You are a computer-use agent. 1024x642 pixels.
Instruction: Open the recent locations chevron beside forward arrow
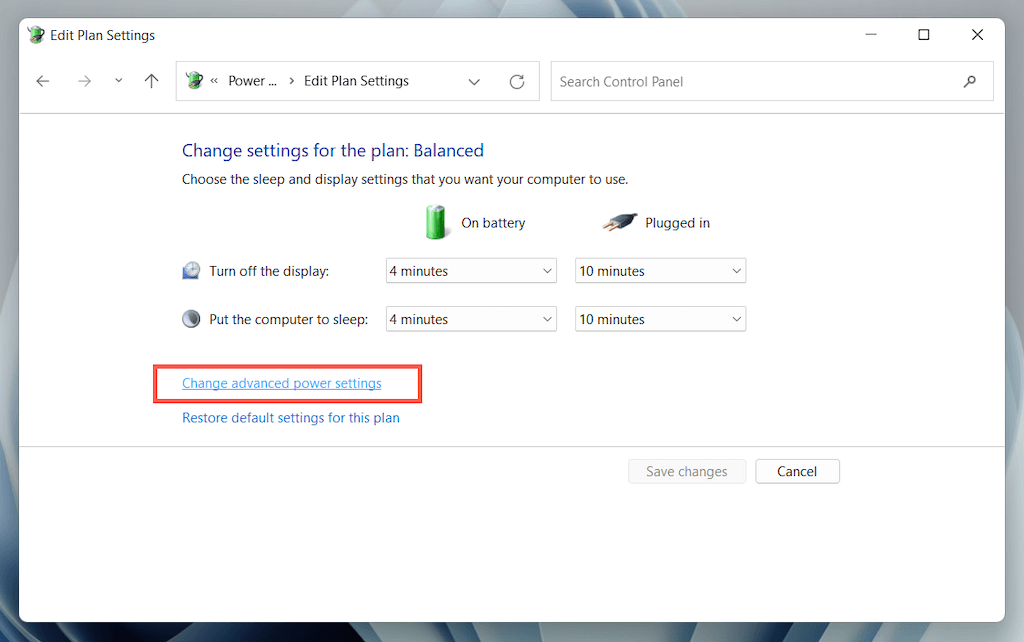tap(117, 81)
